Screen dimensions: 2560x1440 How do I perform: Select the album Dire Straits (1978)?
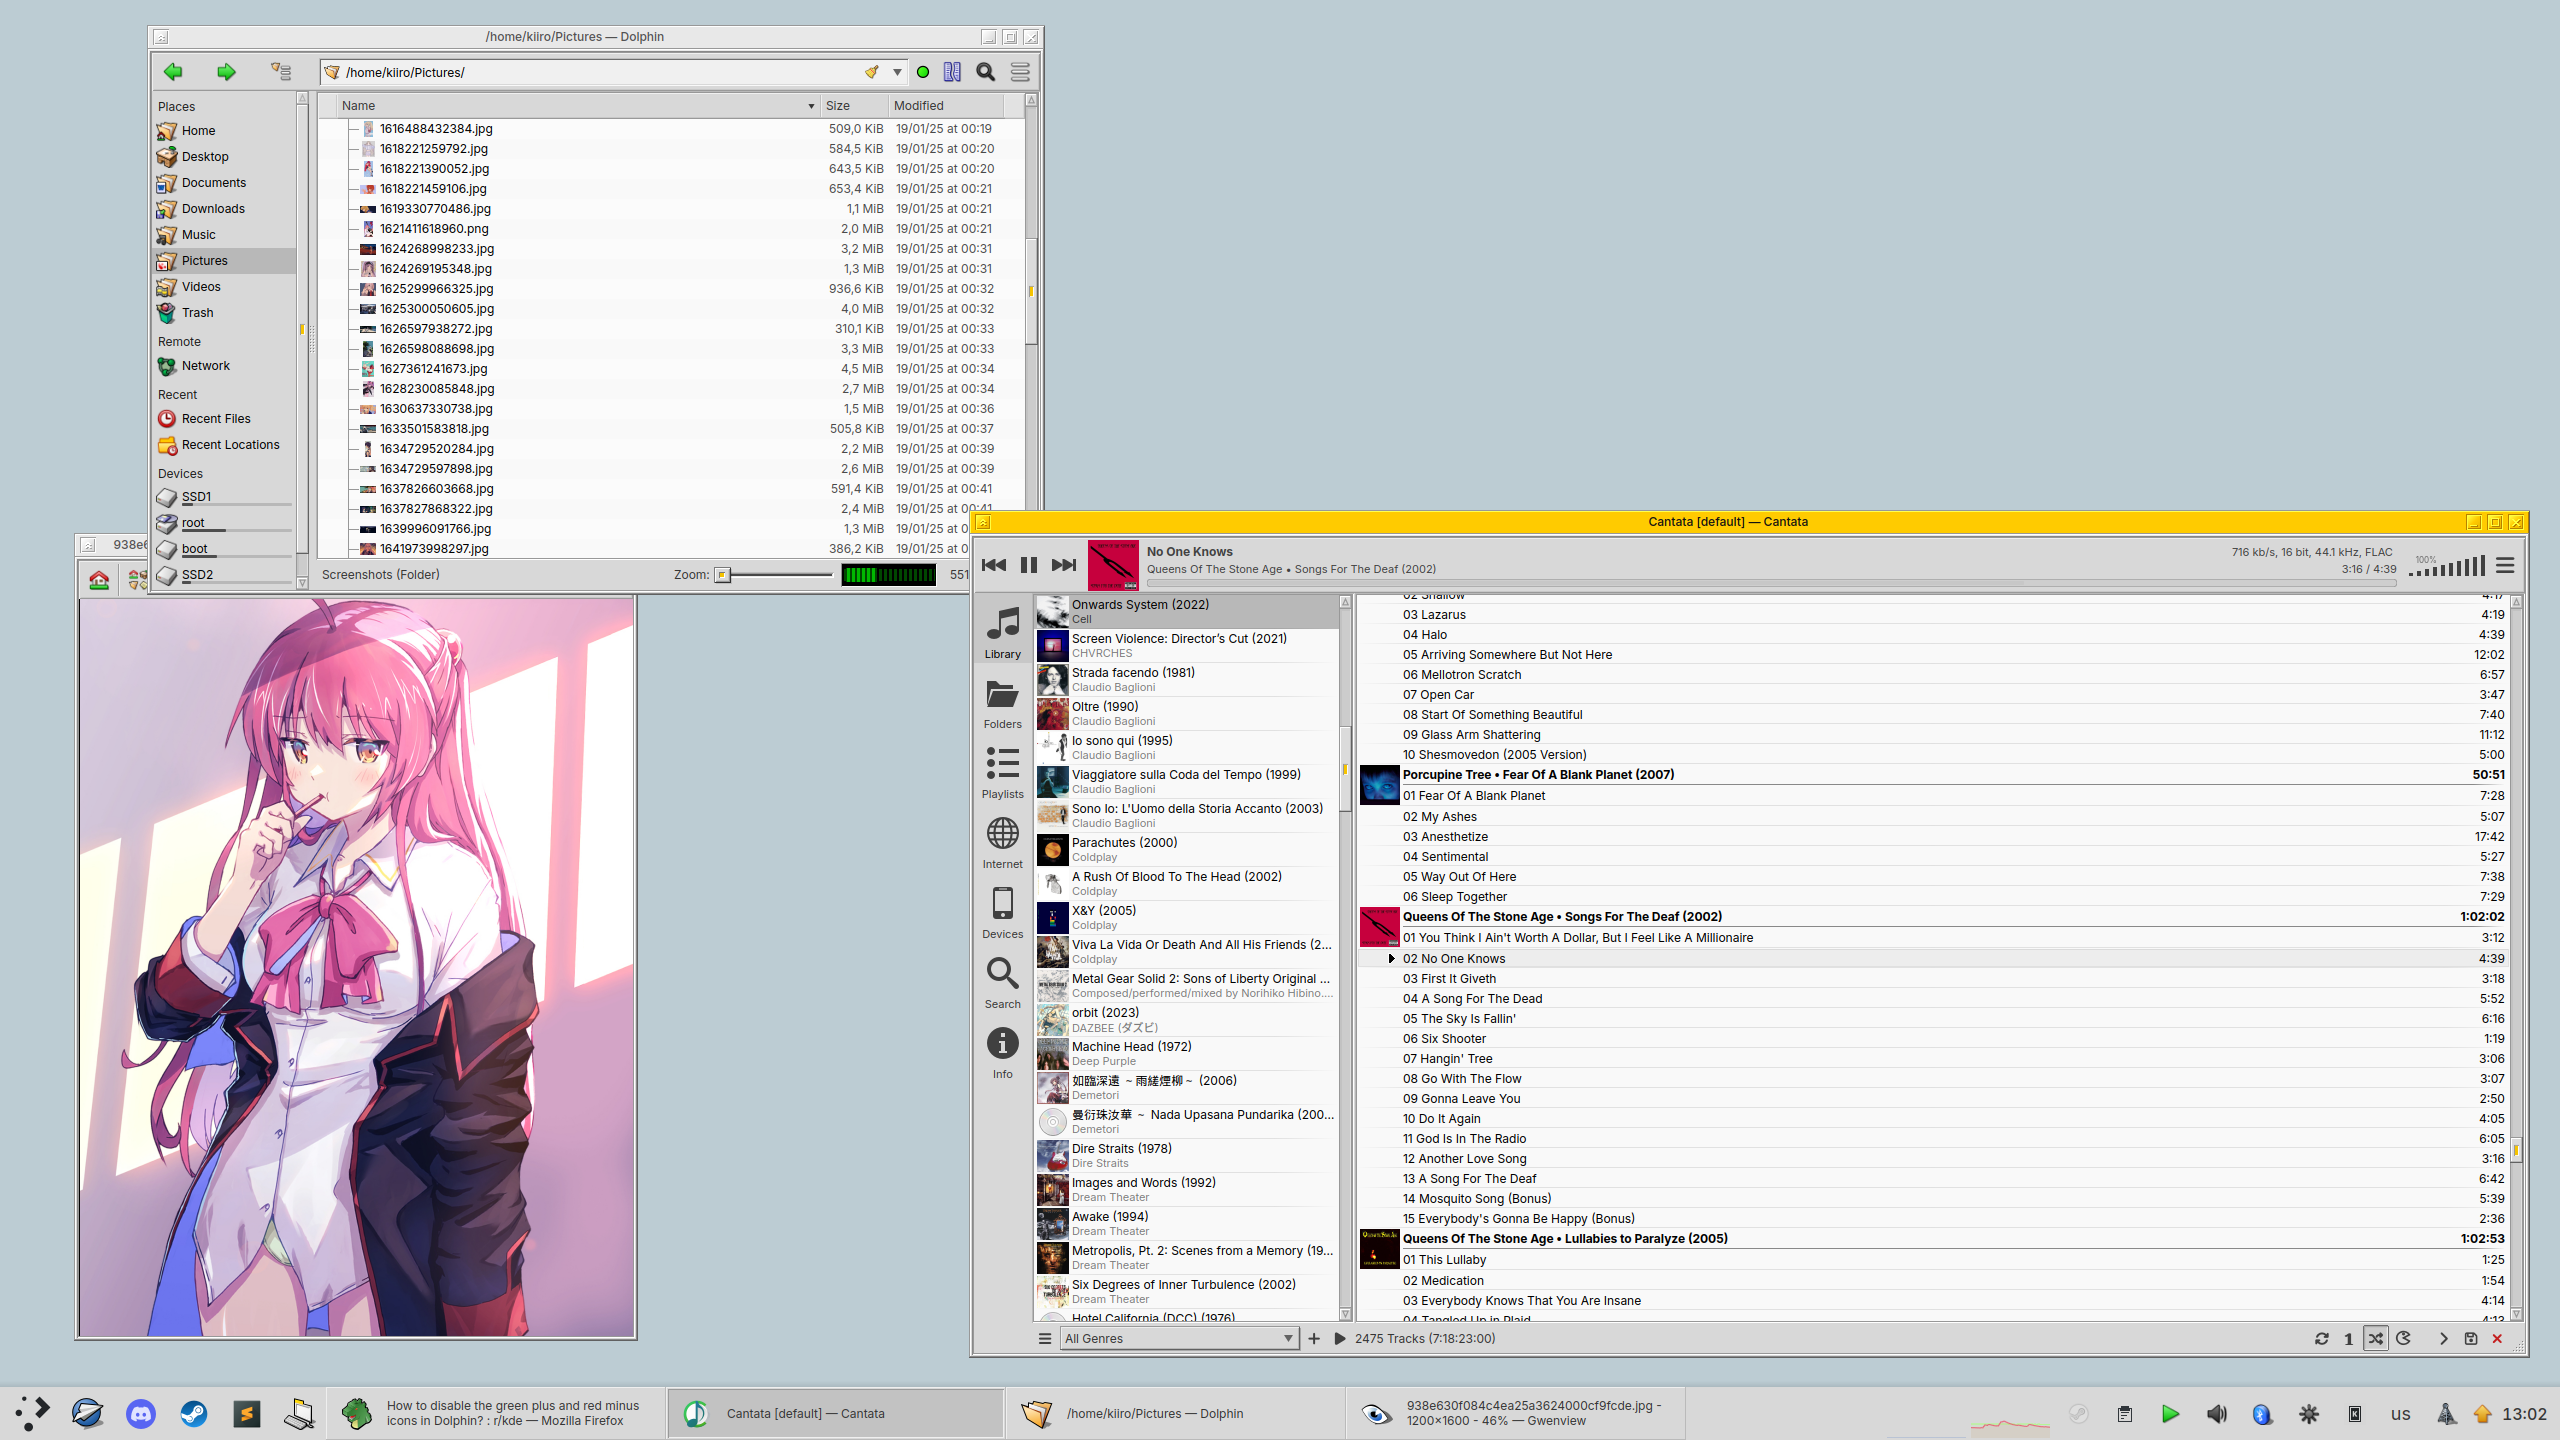coord(1186,1156)
